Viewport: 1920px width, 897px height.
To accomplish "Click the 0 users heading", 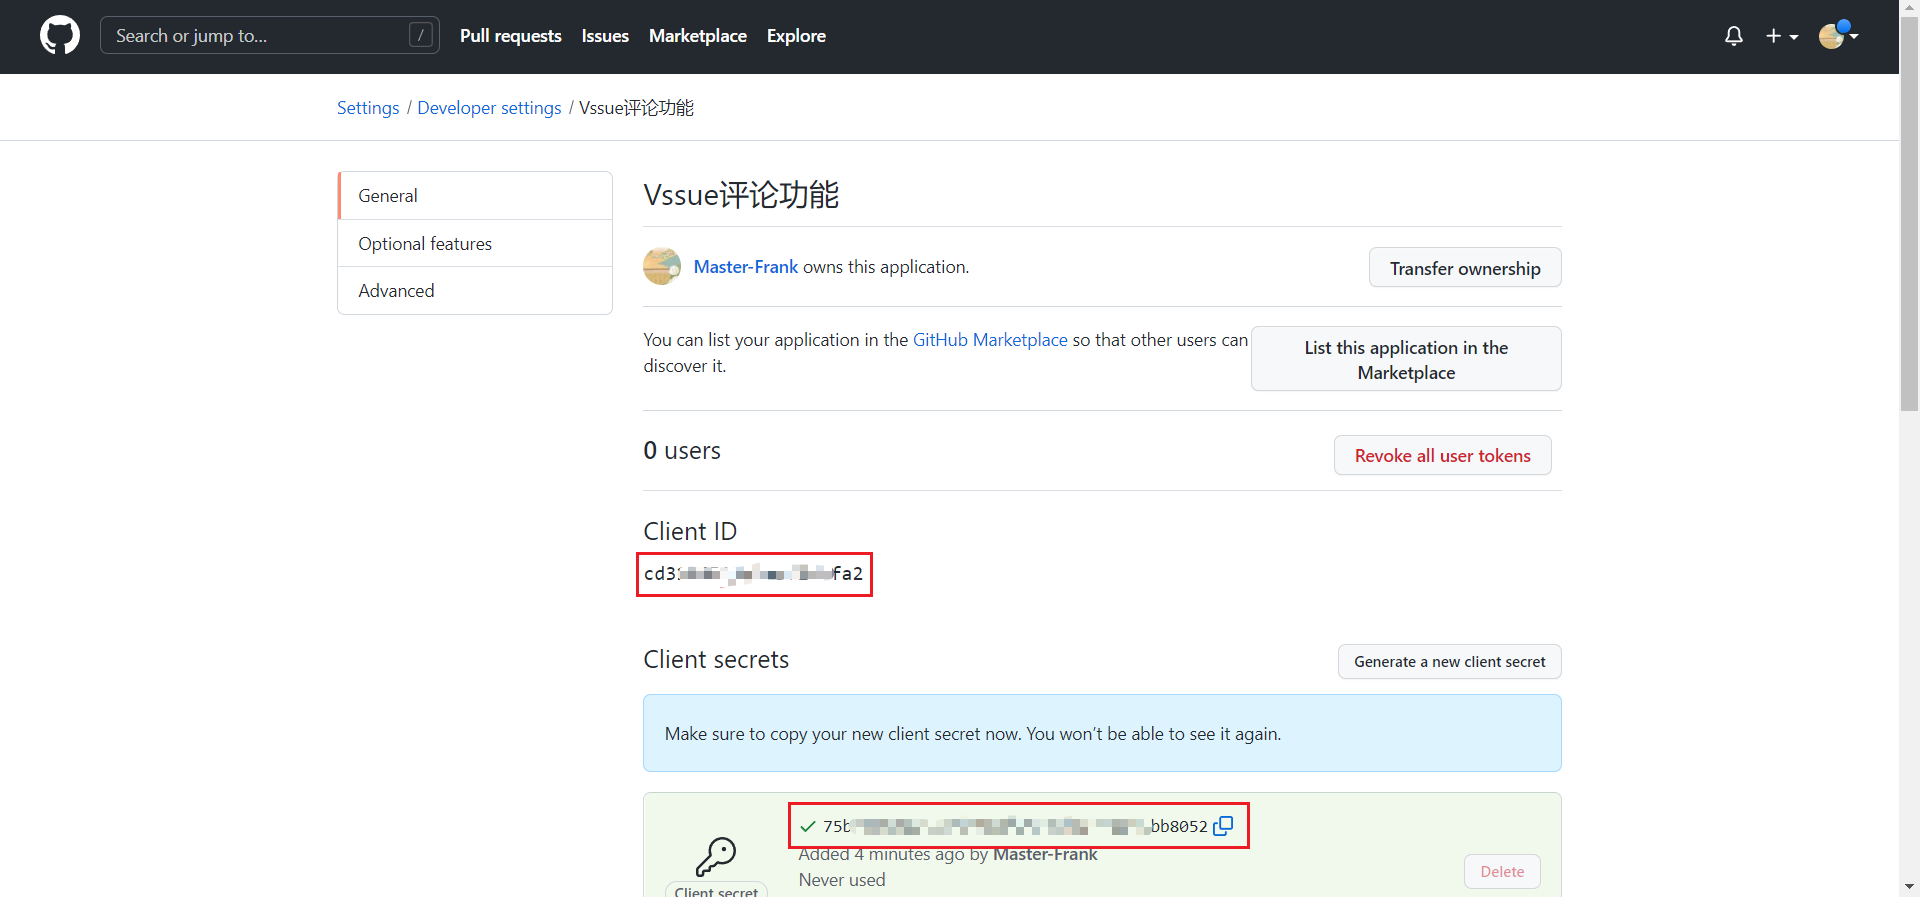I will coord(682,451).
